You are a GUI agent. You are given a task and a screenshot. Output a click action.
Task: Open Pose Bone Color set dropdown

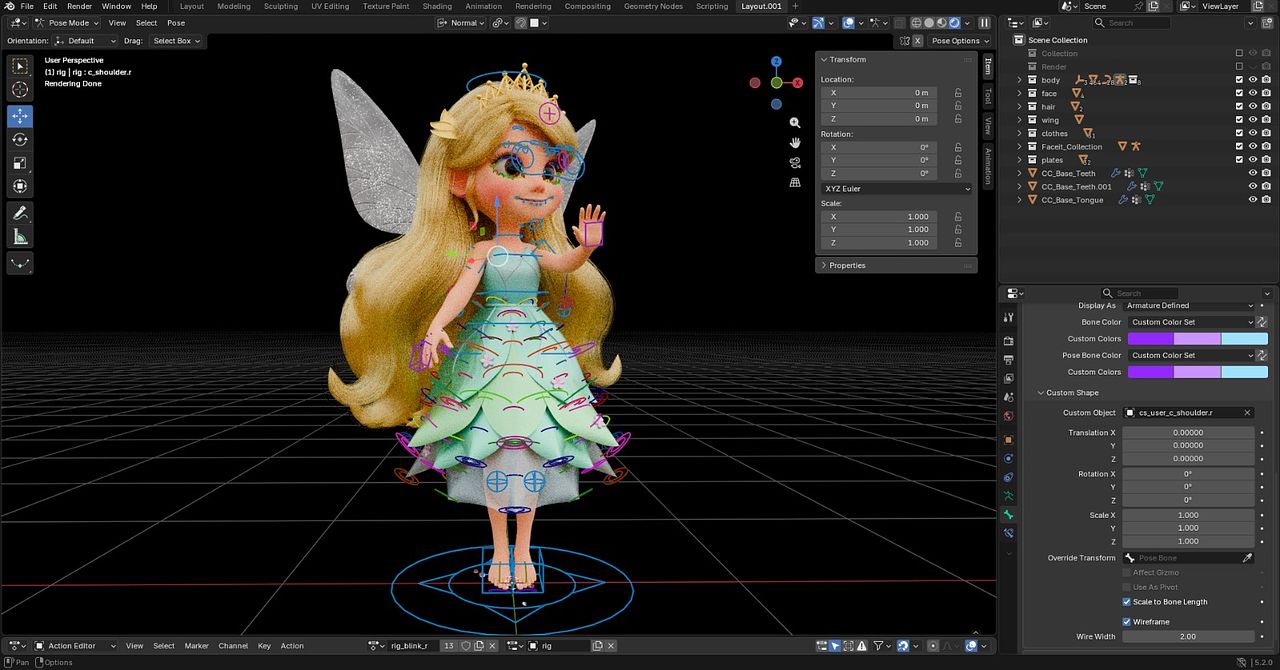(1190, 355)
